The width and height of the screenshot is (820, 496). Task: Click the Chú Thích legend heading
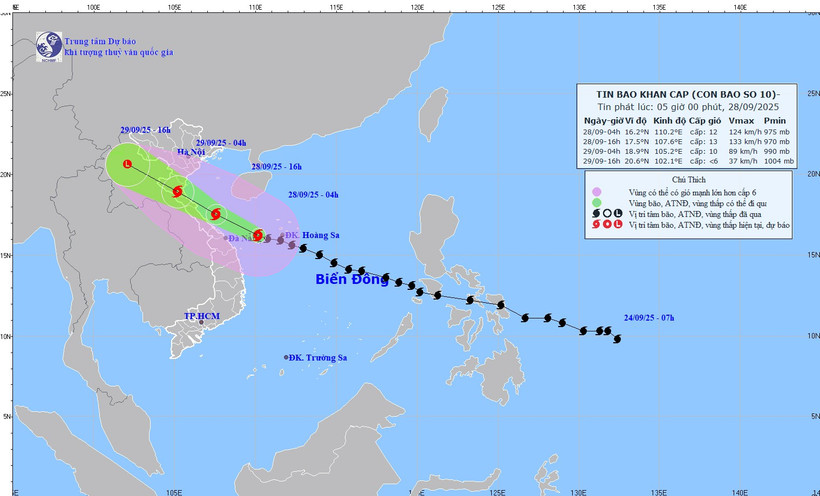tap(688, 178)
